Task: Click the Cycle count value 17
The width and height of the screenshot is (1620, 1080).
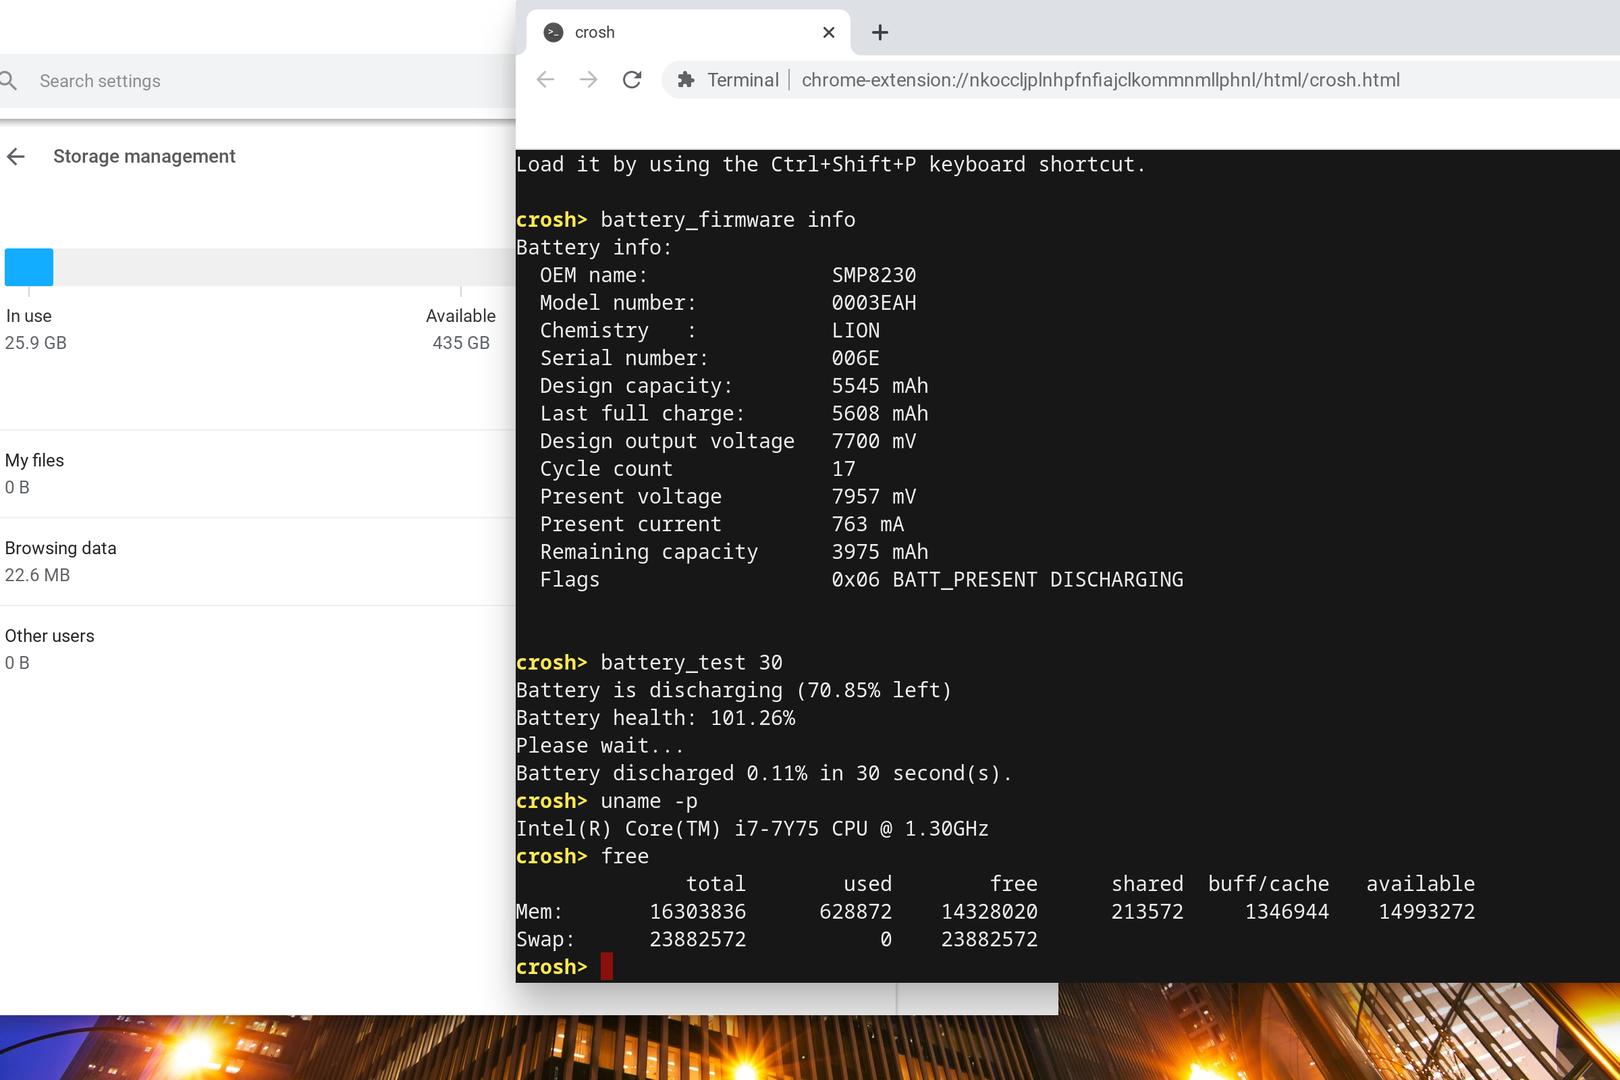Action: point(844,469)
